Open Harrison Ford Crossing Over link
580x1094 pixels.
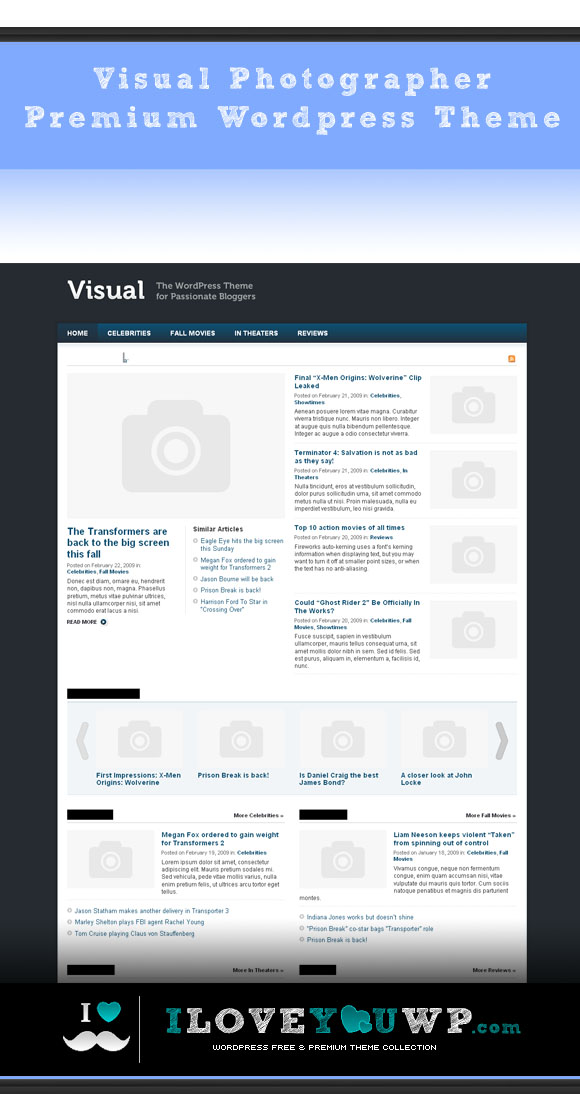(x=234, y=606)
